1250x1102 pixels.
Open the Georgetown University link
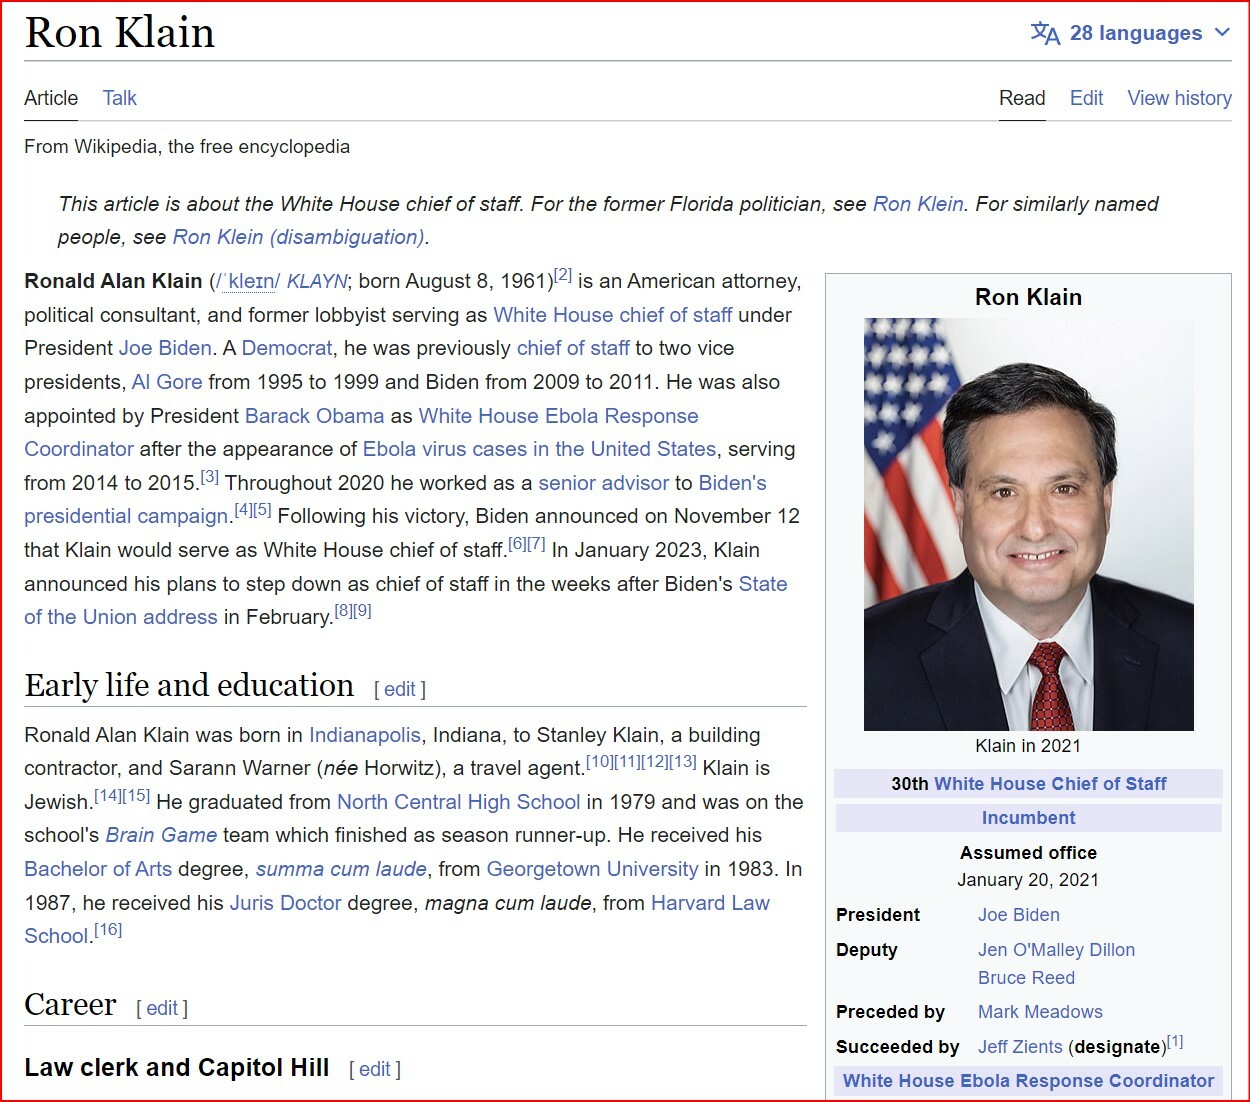click(x=592, y=869)
